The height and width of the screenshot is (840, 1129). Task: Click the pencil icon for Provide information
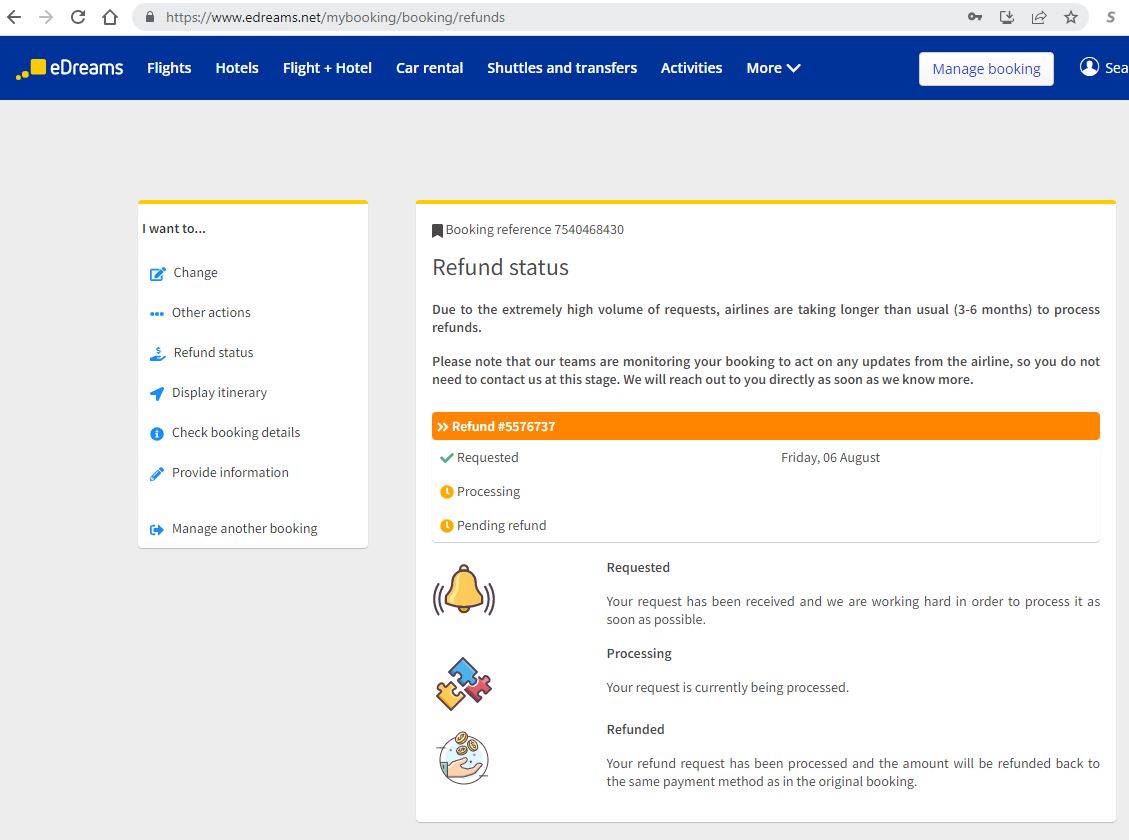157,474
